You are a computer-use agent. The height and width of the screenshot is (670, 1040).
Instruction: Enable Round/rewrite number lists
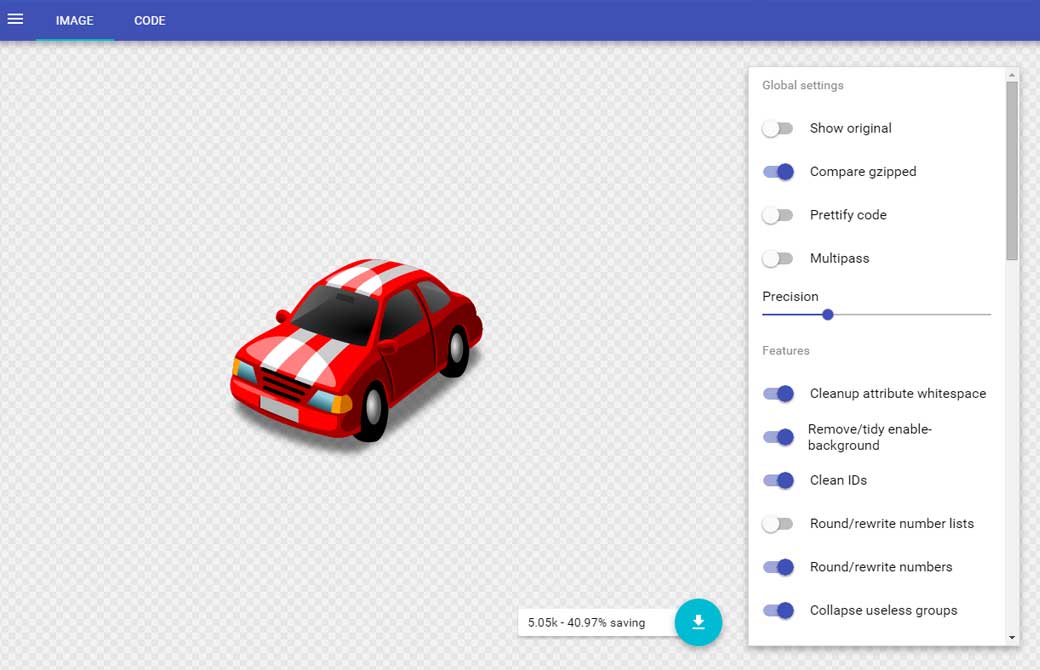pos(777,524)
